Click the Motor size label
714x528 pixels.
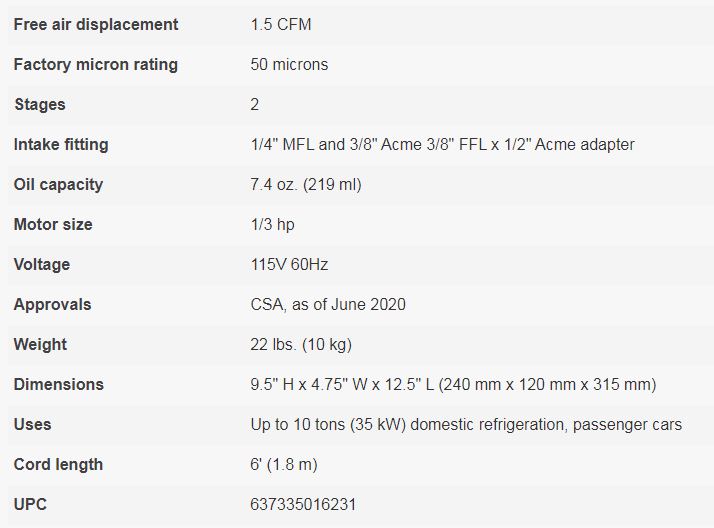click(53, 224)
